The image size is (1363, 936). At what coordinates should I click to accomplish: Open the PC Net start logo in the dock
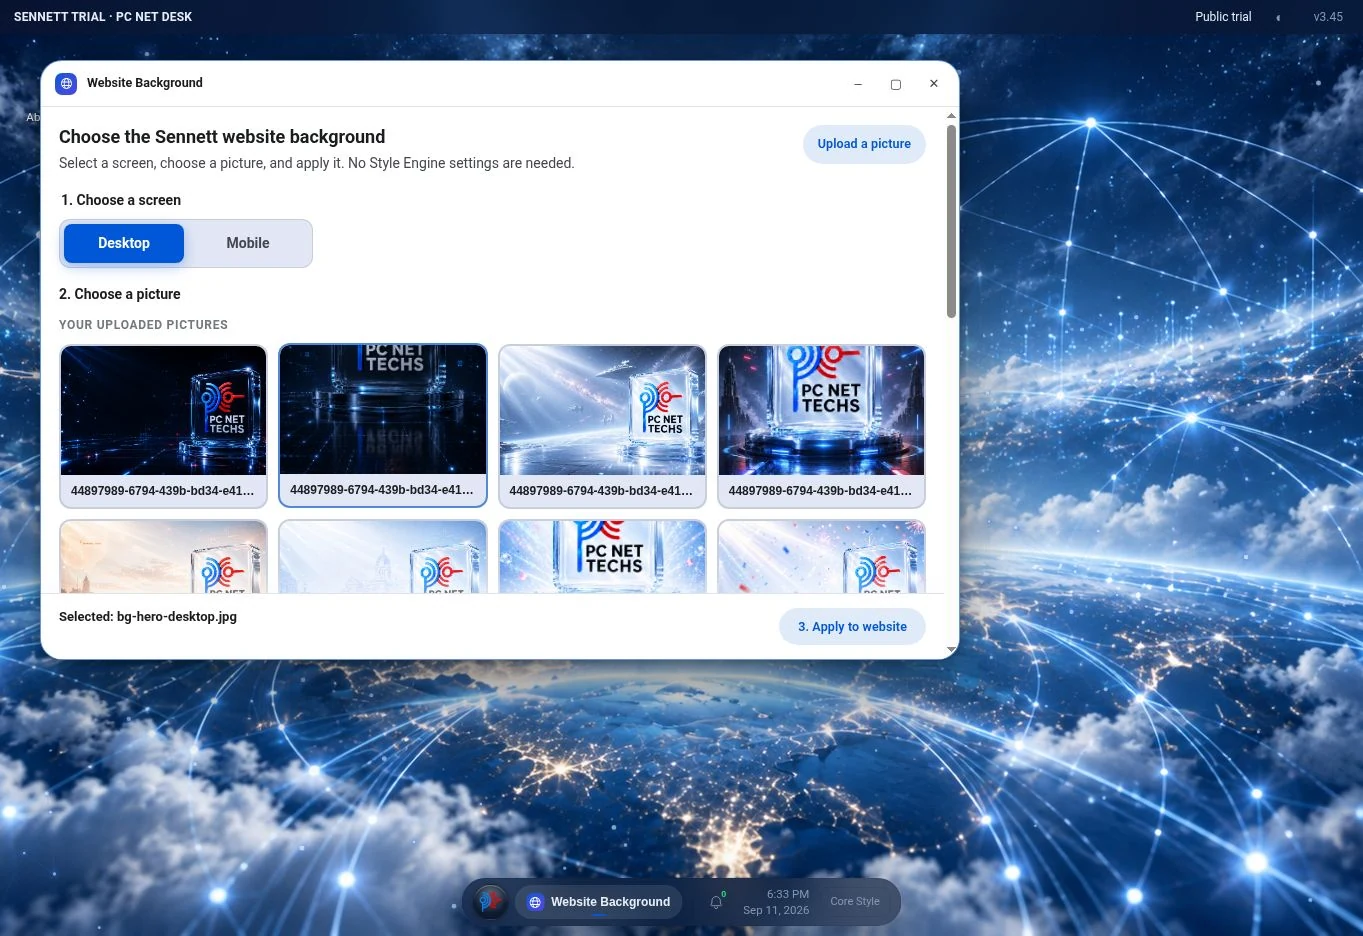490,901
